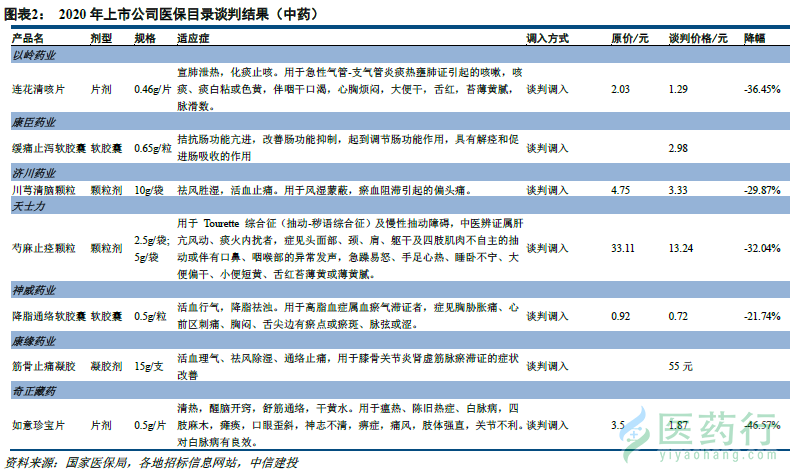This screenshot has height=475, width=793.
Task: Click product name '连花清咳片'
Action: (x=38, y=89)
